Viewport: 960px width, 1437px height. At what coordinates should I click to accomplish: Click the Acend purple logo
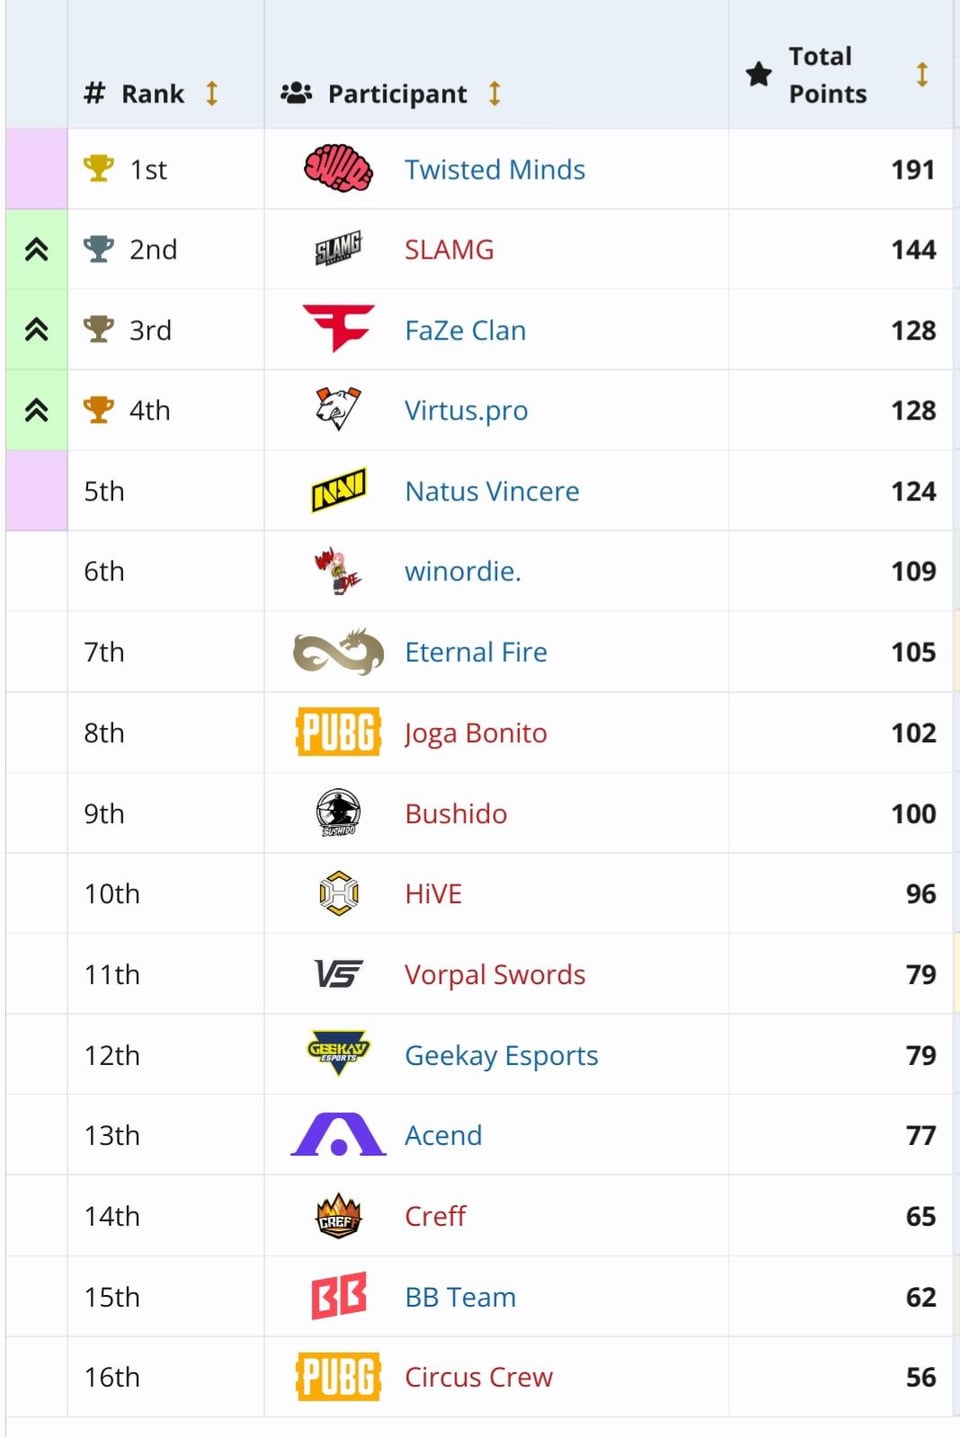pos(338,1135)
